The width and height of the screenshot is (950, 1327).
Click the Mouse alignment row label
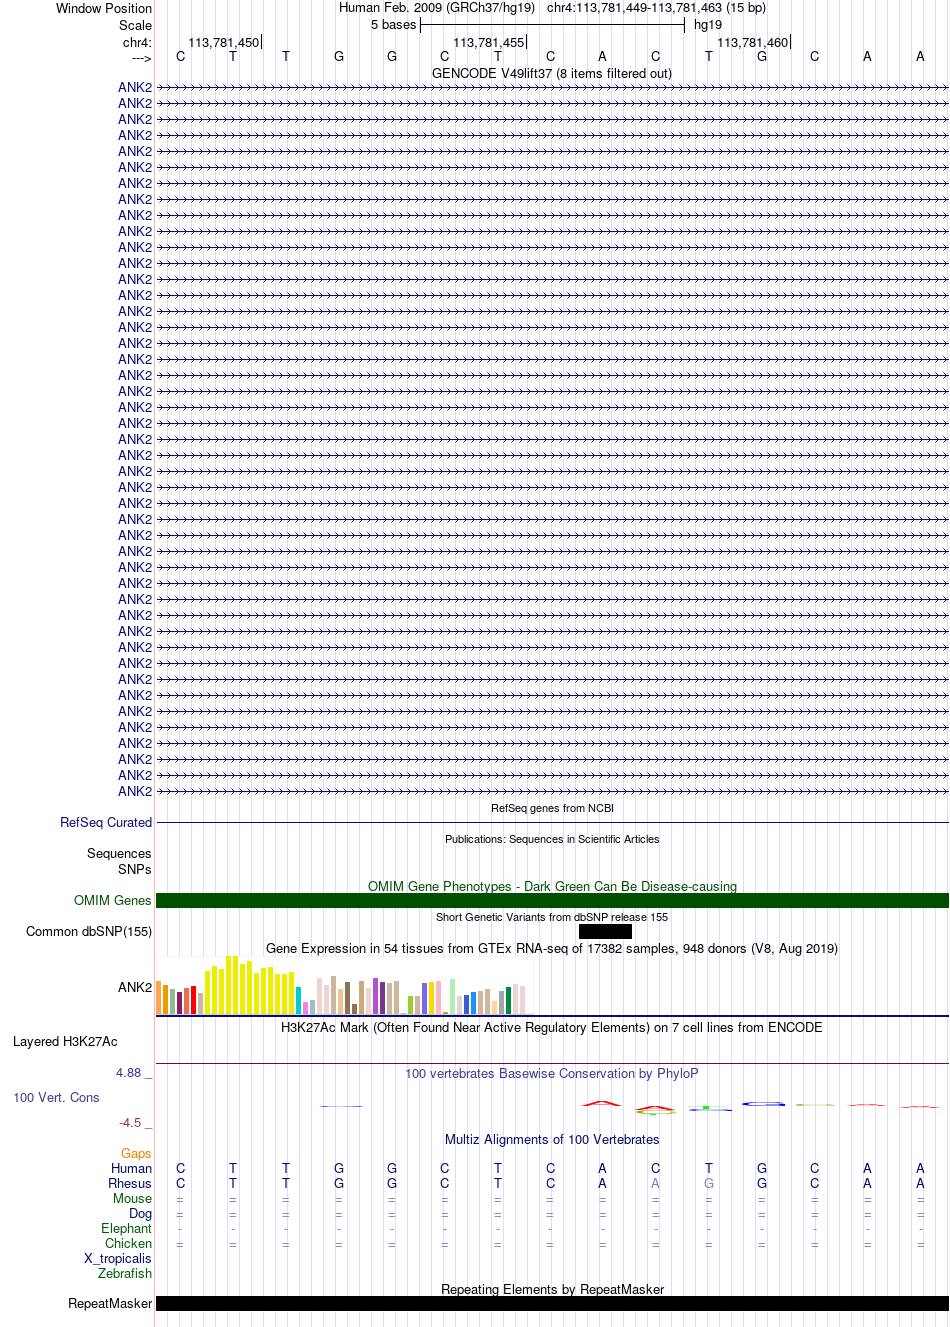point(133,1199)
